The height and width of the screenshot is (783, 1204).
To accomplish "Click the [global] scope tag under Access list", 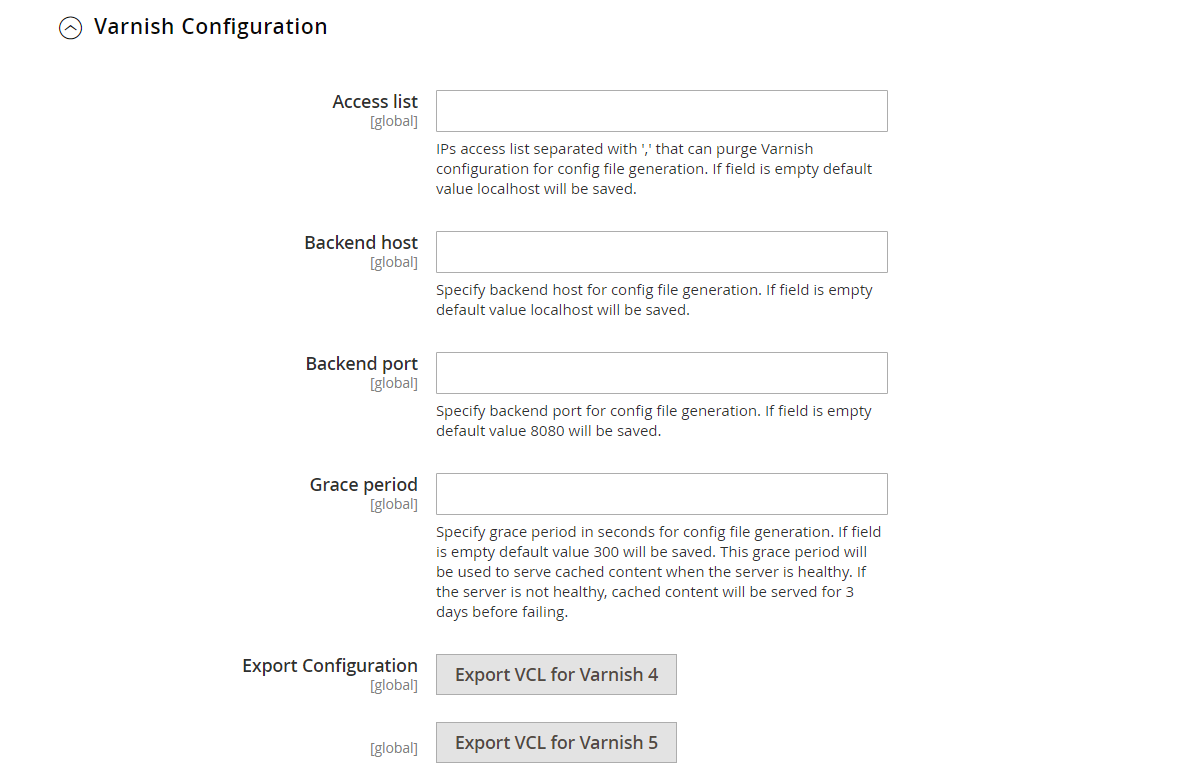I will point(394,121).
